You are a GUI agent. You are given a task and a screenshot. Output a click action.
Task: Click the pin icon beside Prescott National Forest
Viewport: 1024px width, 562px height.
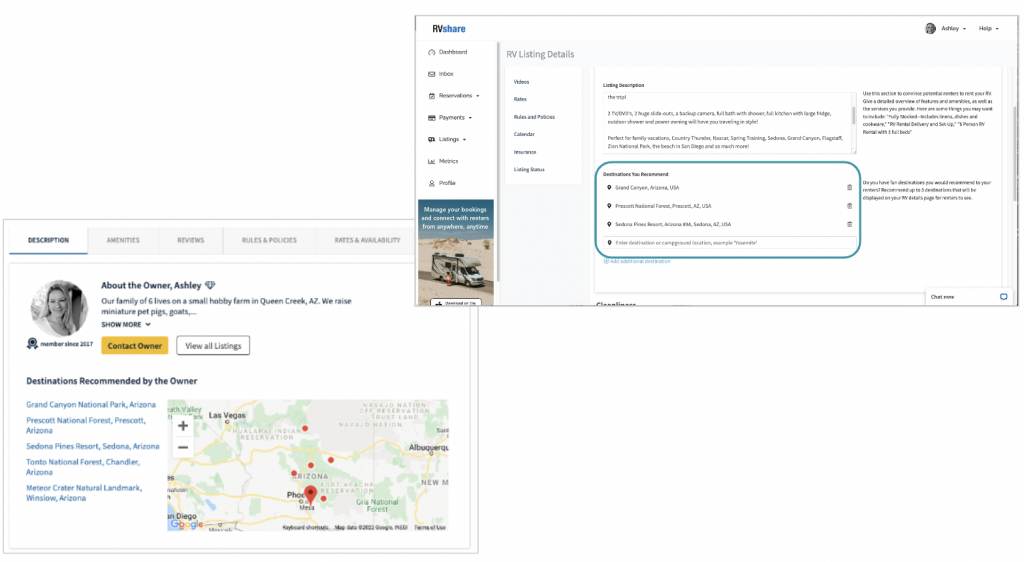pyautogui.click(x=609, y=206)
